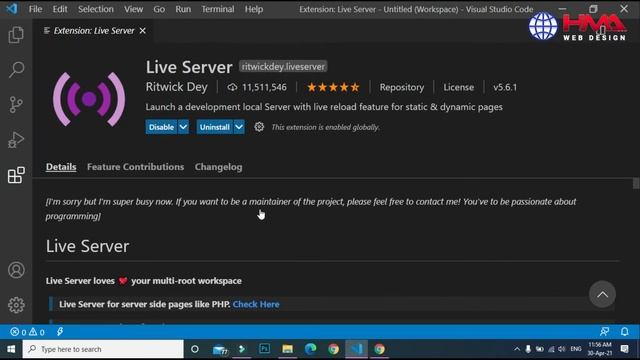Viewport: 640px width, 360px height.
Task: Follow the Check Here link
Action: pyautogui.click(x=256, y=304)
